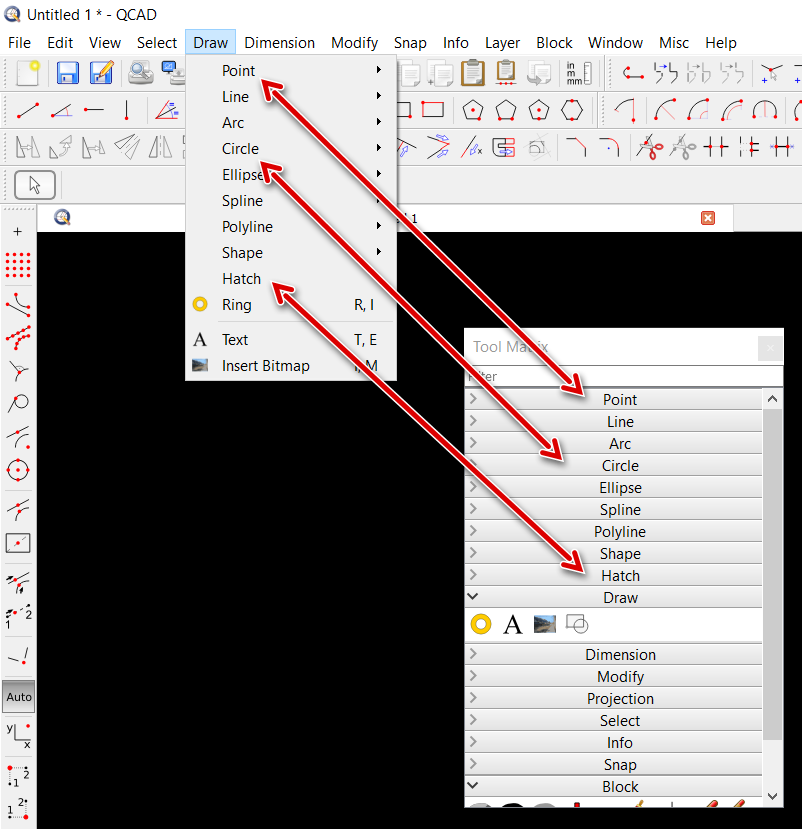Click the red dotted grid snap icon
Screen dimensions: 802x829
pyautogui.click(x=18, y=265)
